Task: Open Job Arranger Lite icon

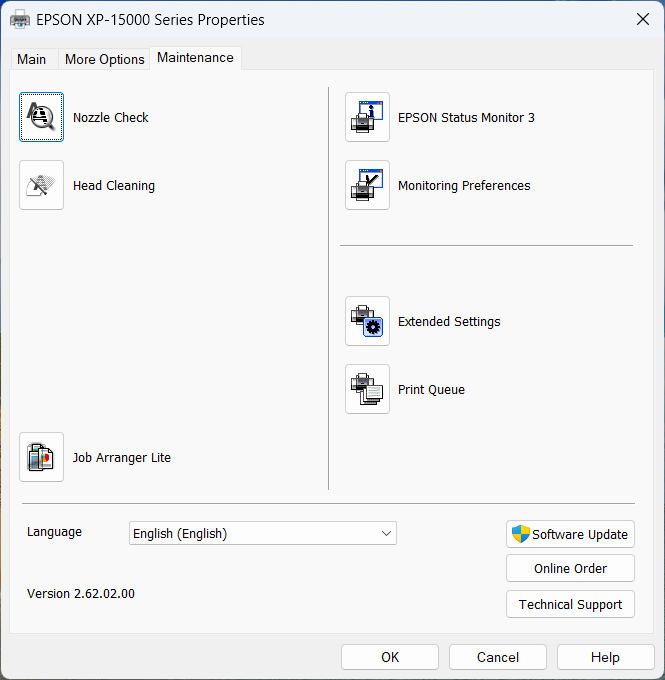Action: [41, 457]
